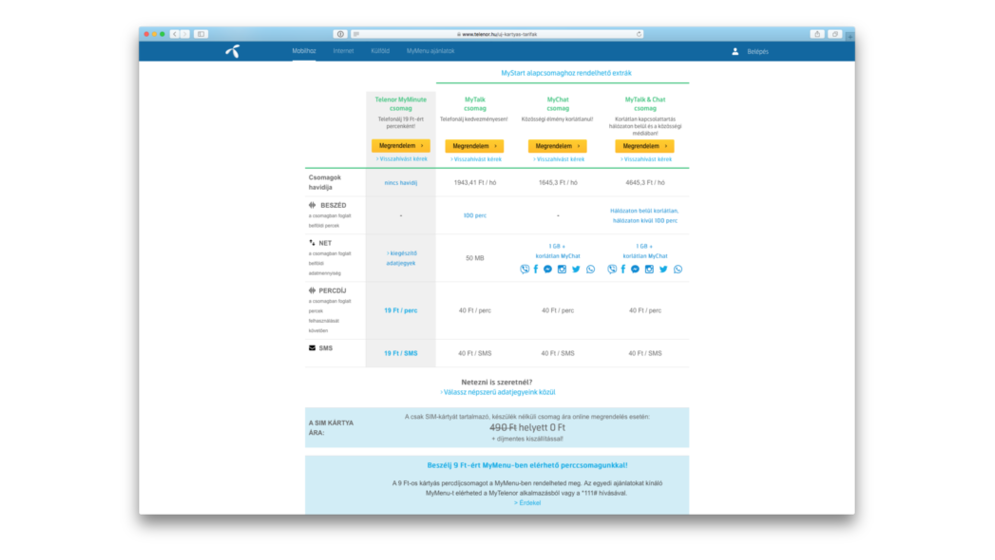
Task: Order MyTalk package with Megrendelem button
Action: point(475,146)
